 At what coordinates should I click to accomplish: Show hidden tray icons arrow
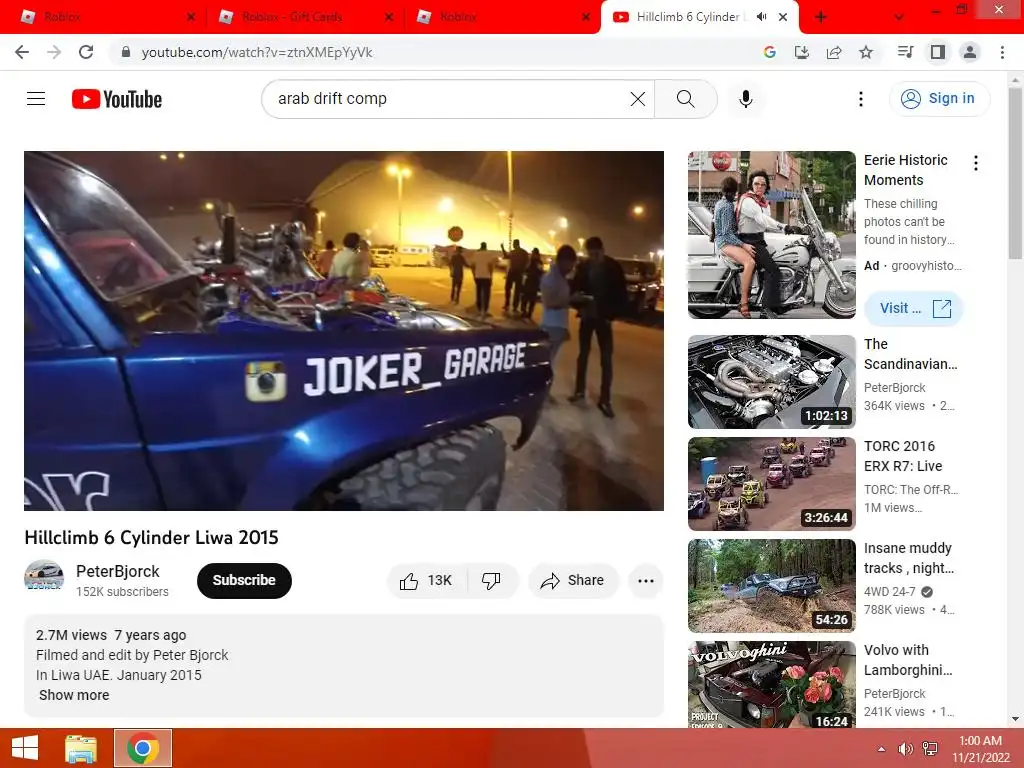point(881,749)
